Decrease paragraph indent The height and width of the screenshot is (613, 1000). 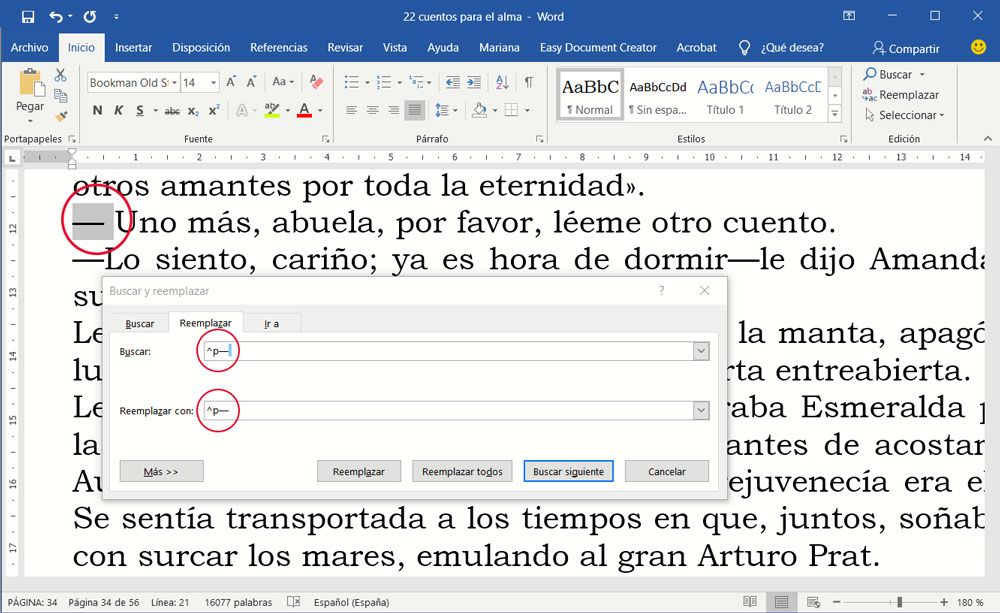click(x=453, y=82)
